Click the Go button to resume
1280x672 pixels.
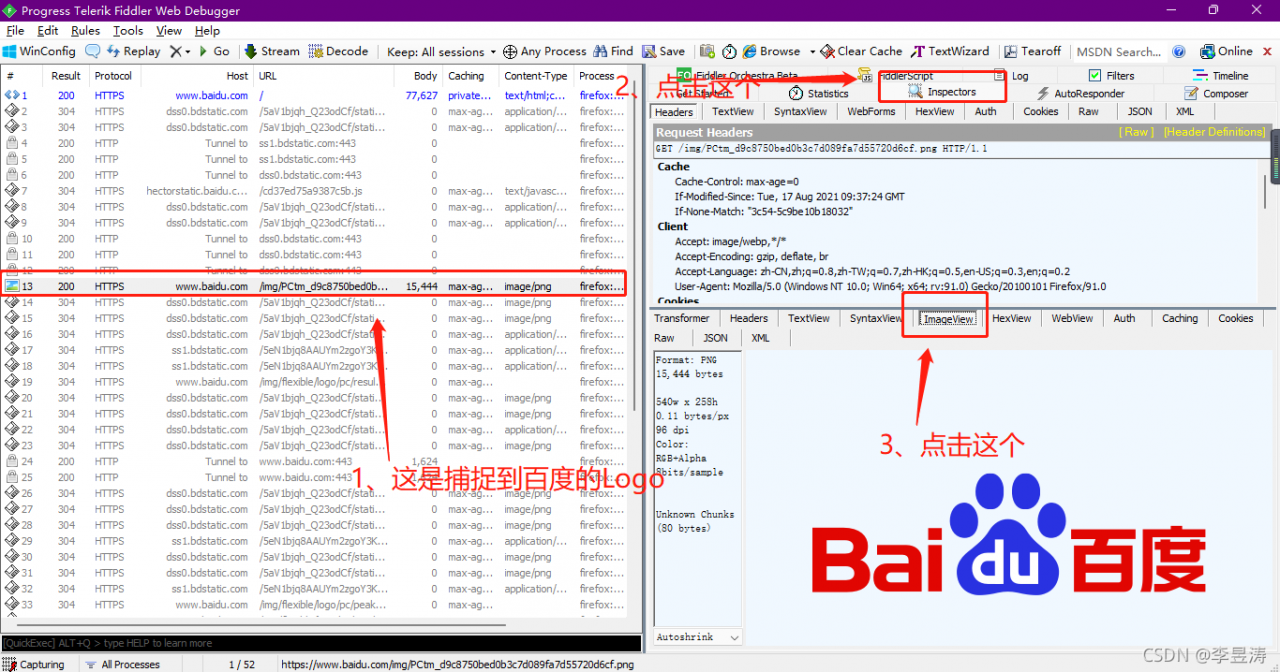click(214, 51)
